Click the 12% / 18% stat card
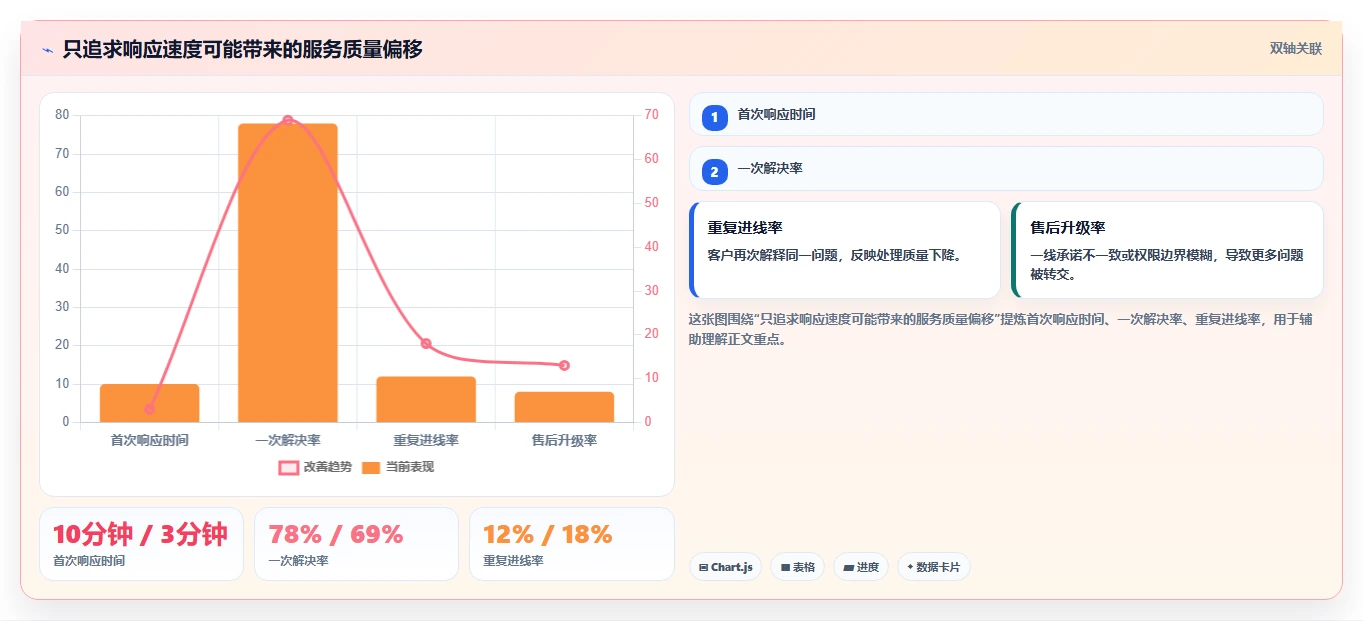This screenshot has height=621, width=1363. 571,544
